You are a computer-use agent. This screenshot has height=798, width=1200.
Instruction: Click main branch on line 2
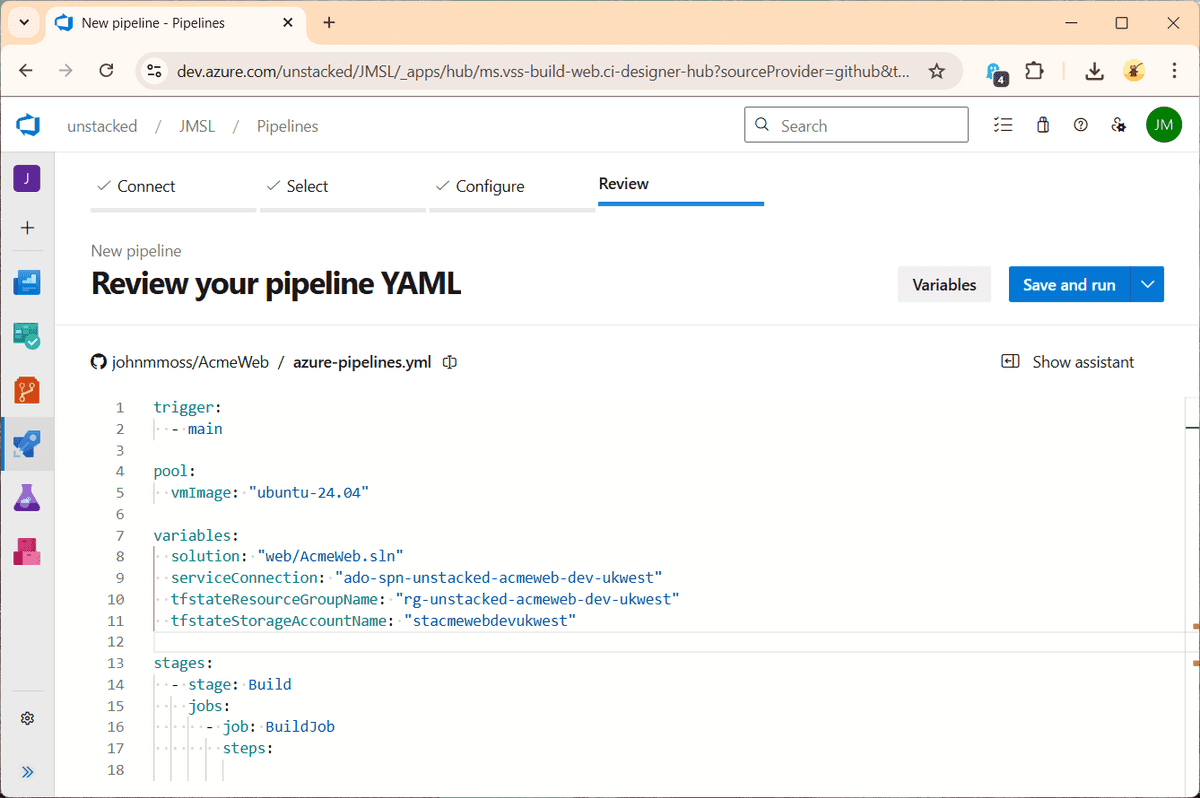pyautogui.click(x=205, y=429)
